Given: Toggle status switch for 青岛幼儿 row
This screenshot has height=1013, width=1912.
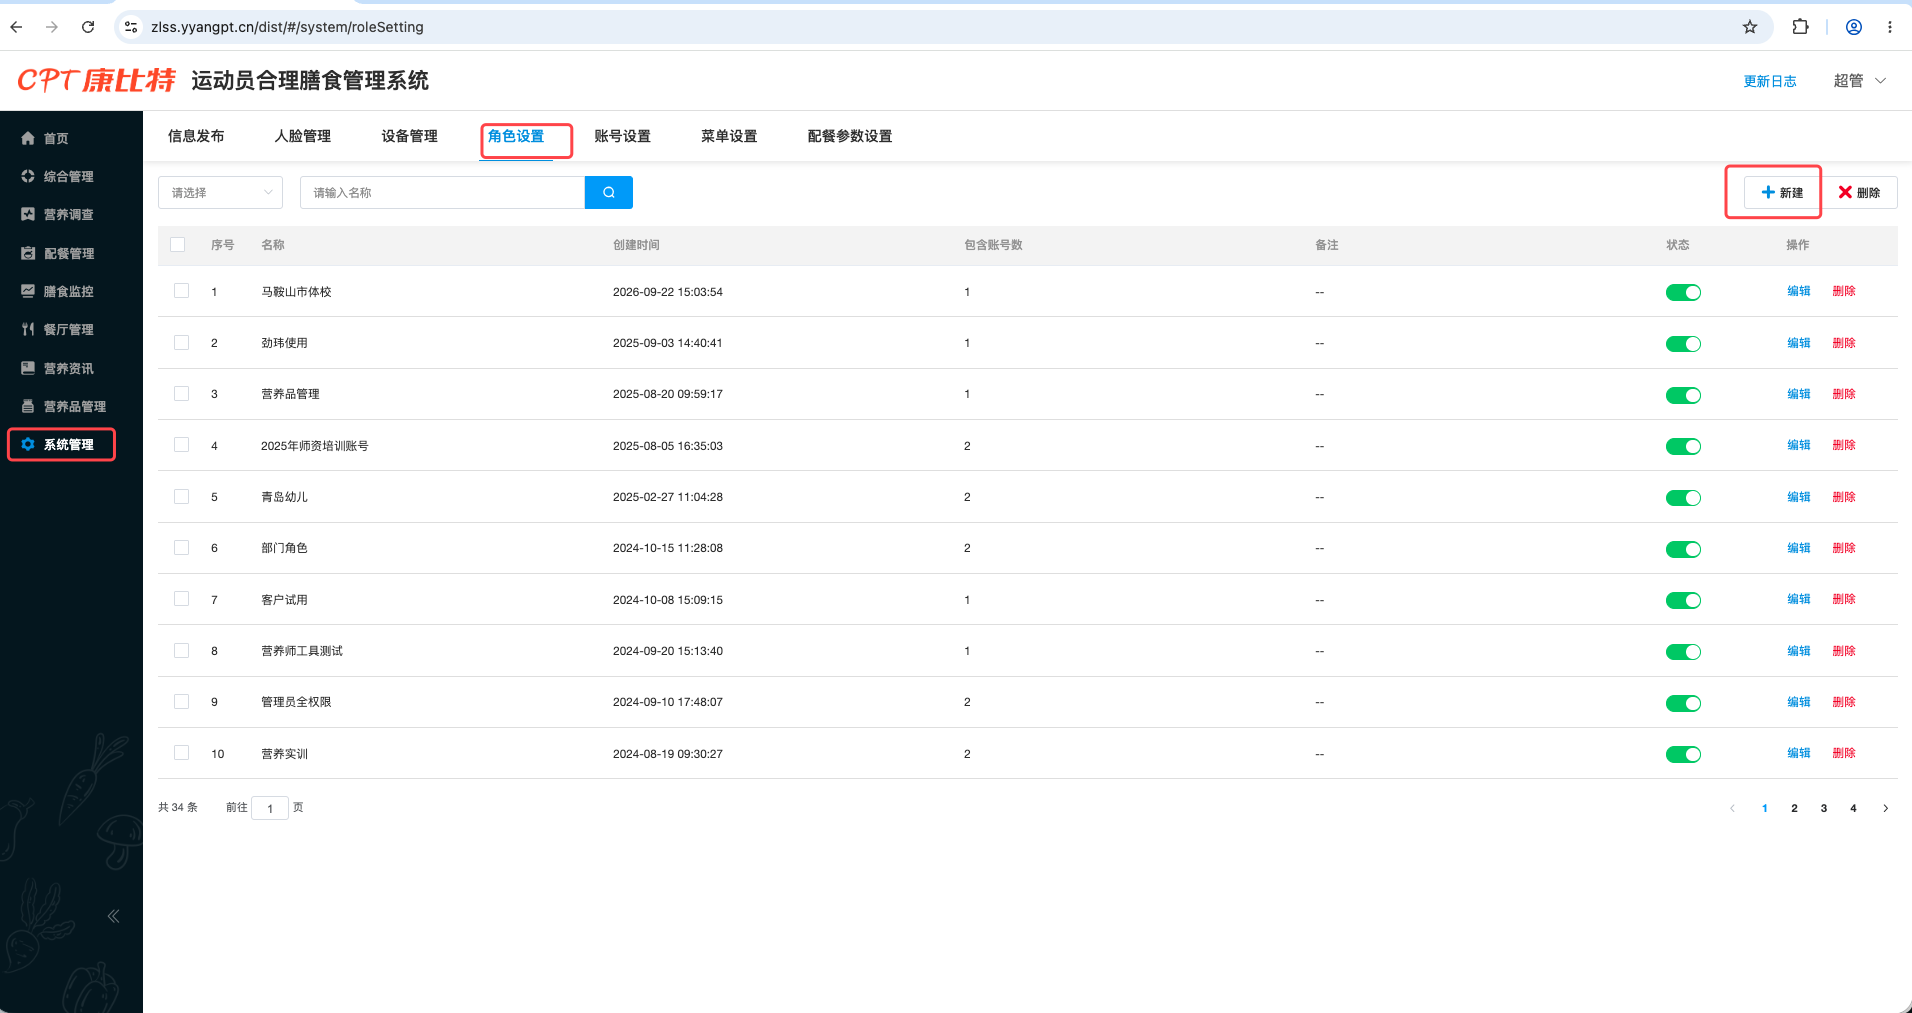Looking at the screenshot, I should point(1683,498).
